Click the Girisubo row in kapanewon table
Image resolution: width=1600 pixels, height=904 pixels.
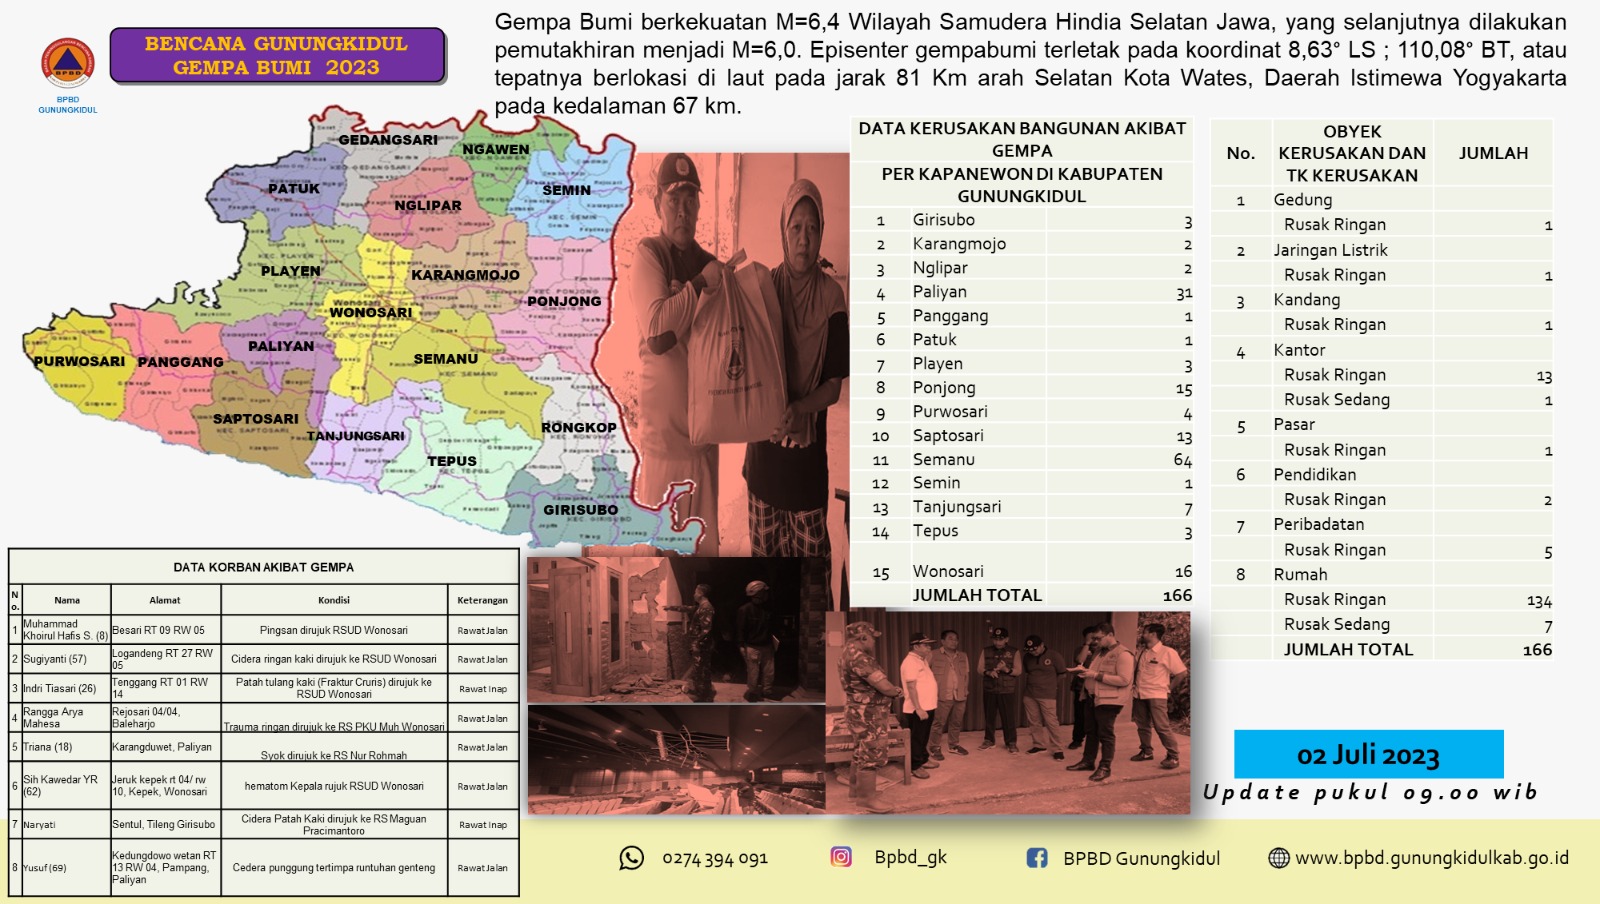(1021, 220)
